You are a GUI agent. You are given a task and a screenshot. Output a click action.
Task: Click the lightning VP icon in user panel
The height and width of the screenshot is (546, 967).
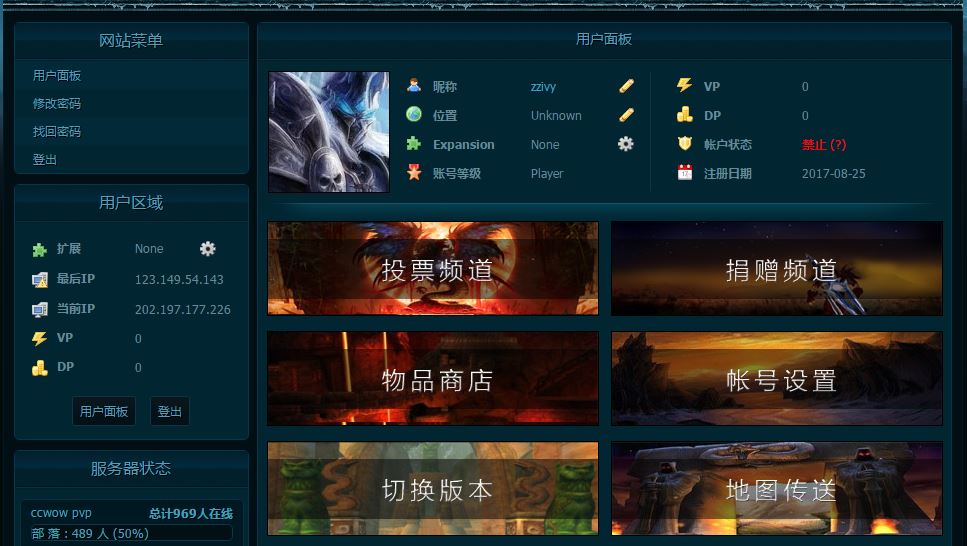(x=685, y=85)
